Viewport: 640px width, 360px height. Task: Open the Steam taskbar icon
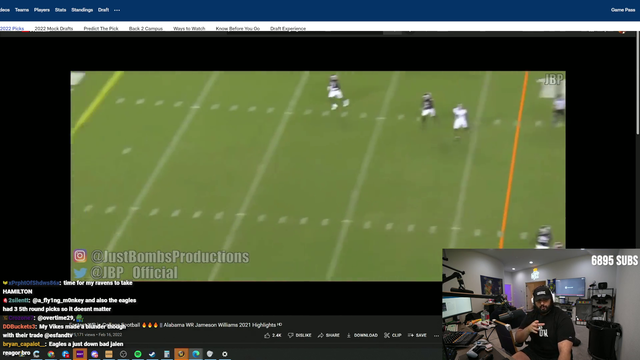click(x=152, y=354)
